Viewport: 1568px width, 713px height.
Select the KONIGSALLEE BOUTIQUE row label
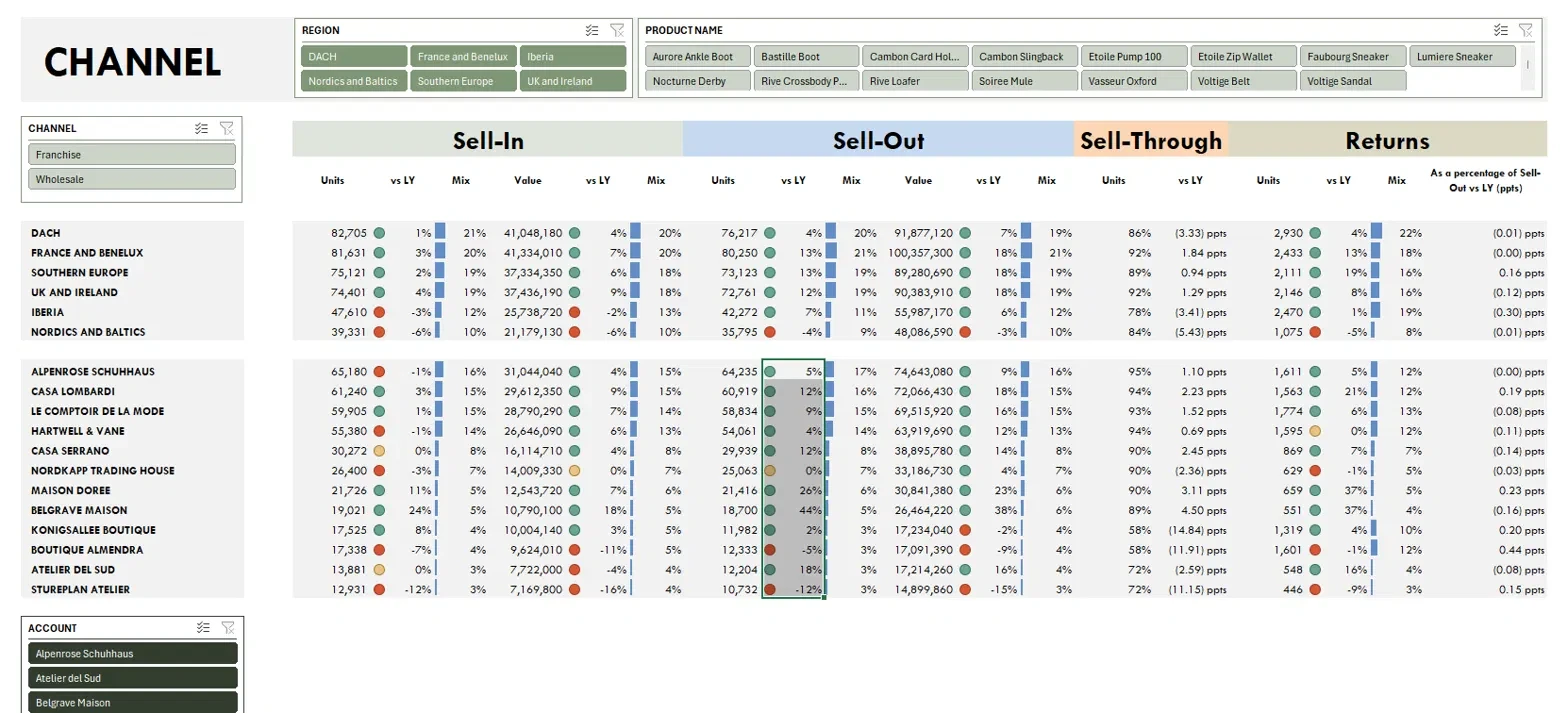click(91, 530)
